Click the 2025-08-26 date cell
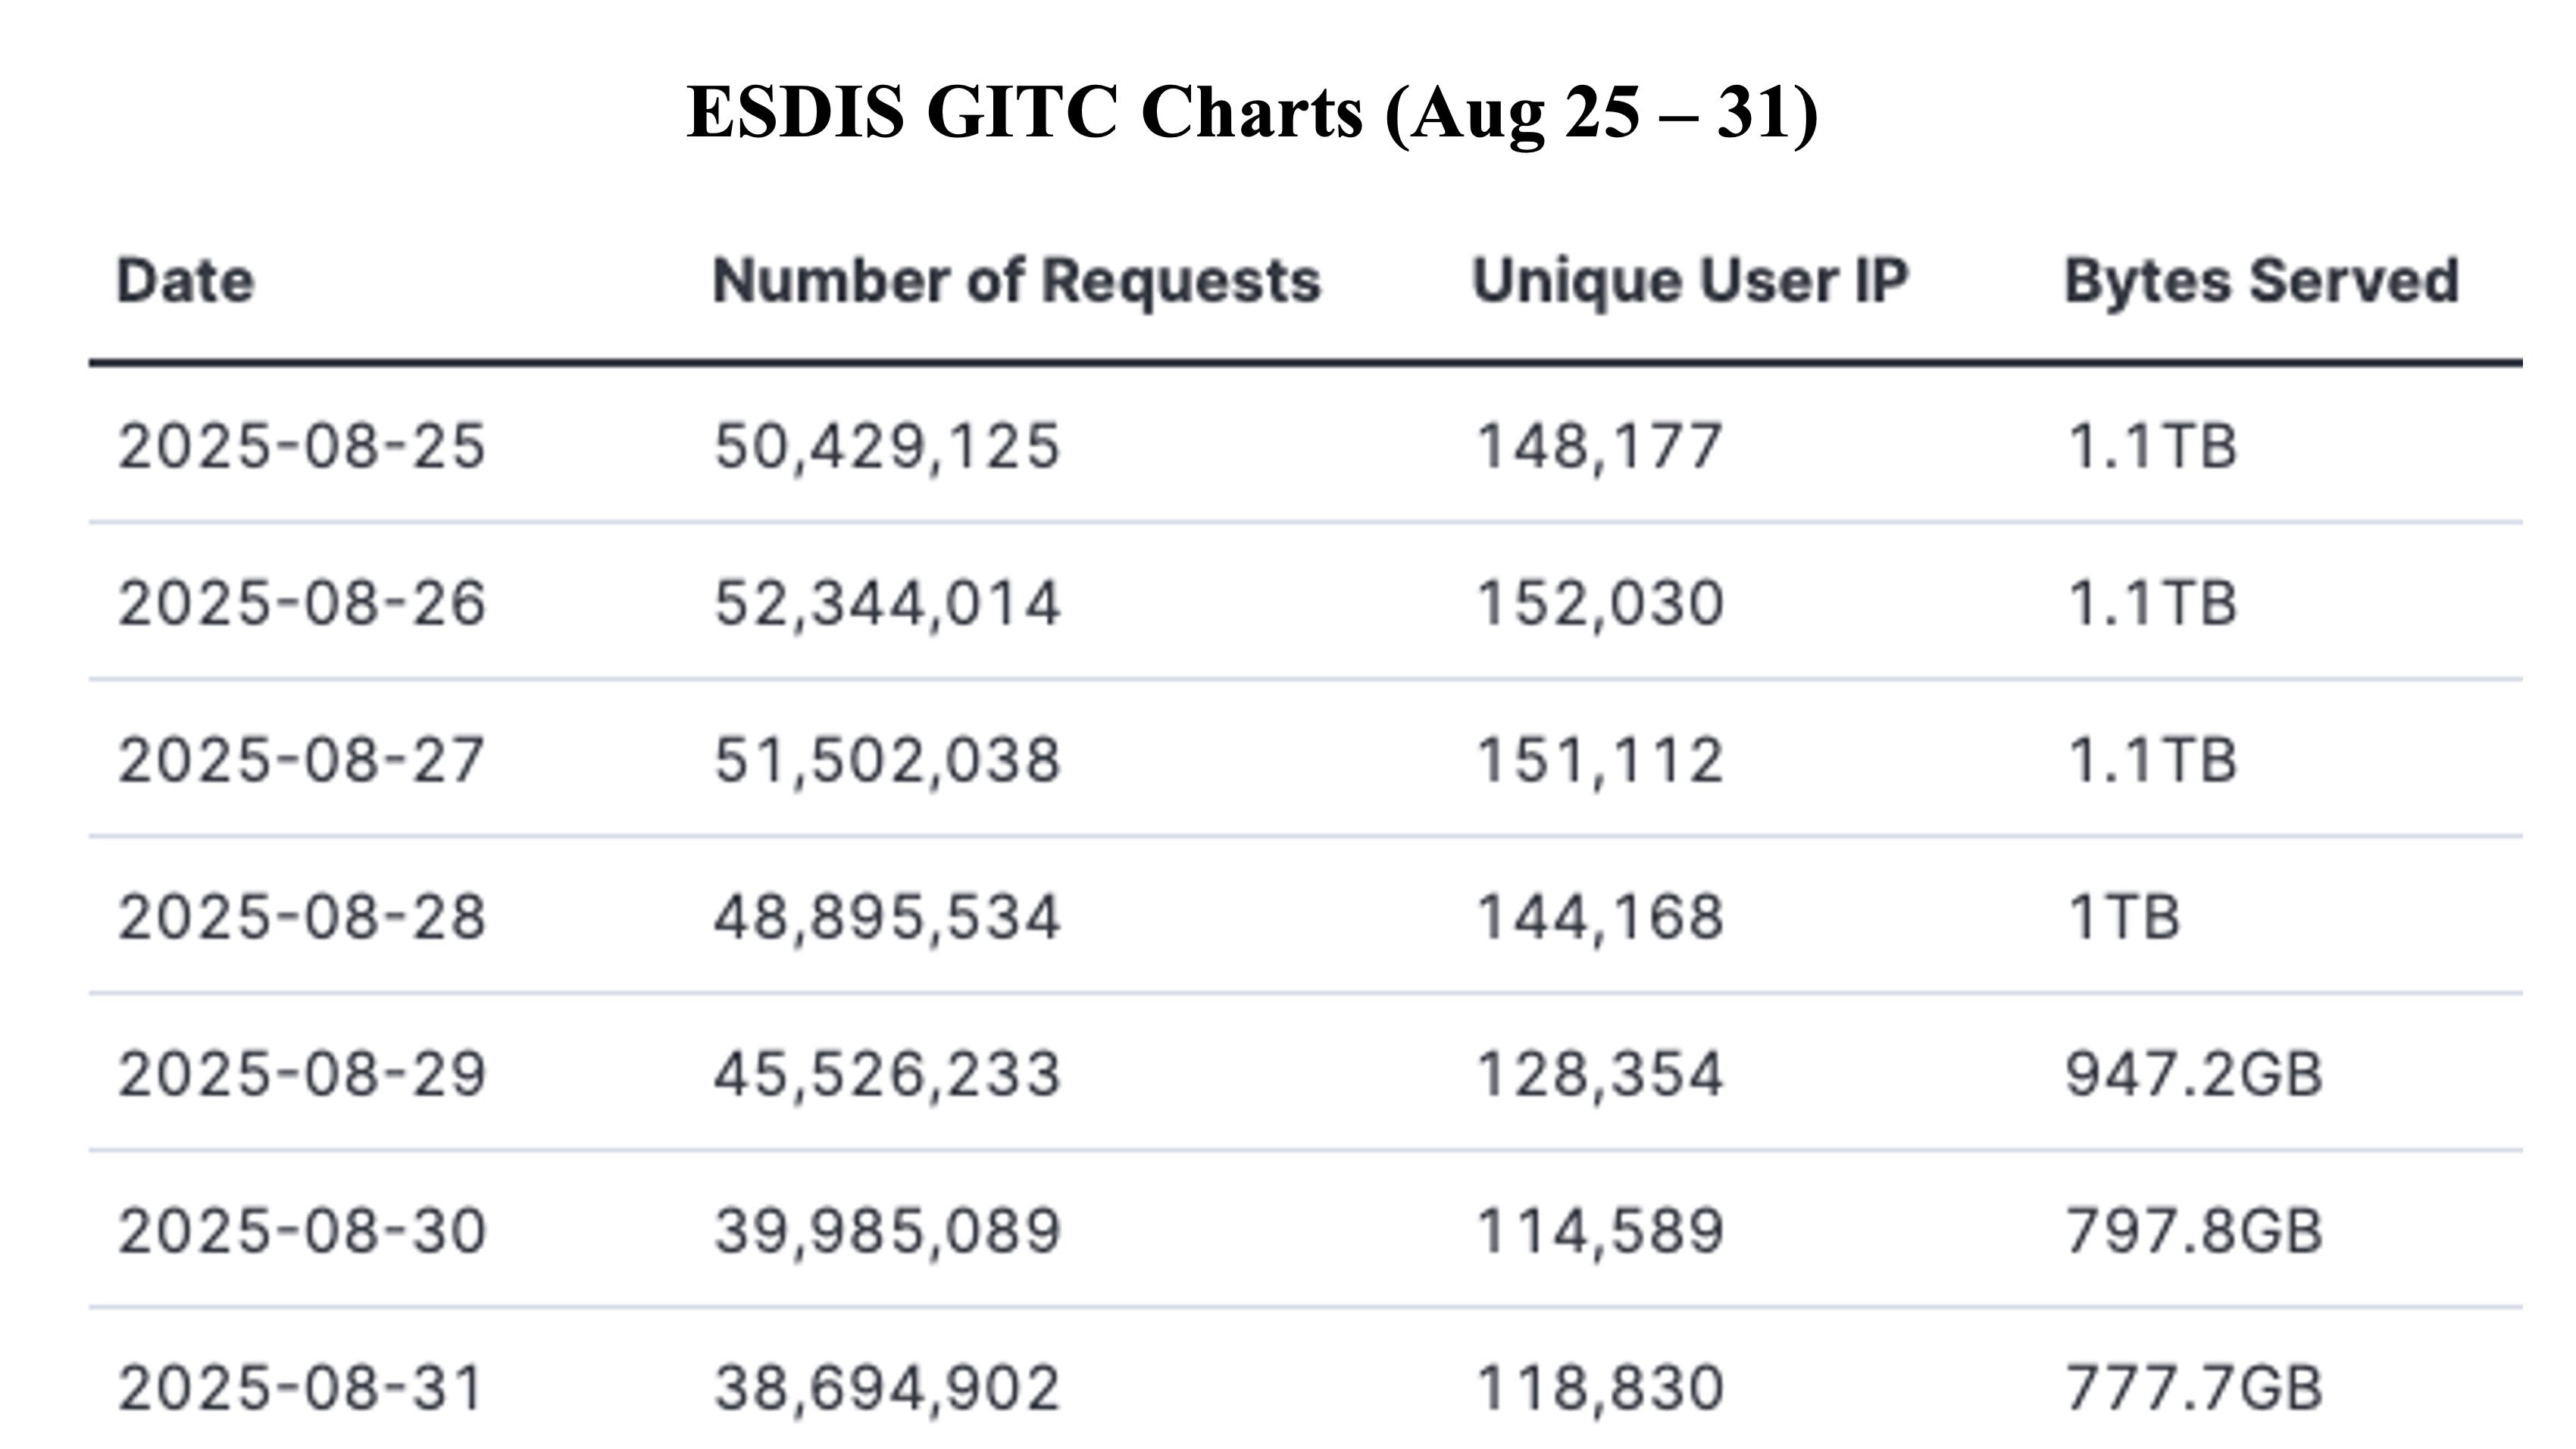The height and width of the screenshot is (1449, 2576). [x=302, y=604]
